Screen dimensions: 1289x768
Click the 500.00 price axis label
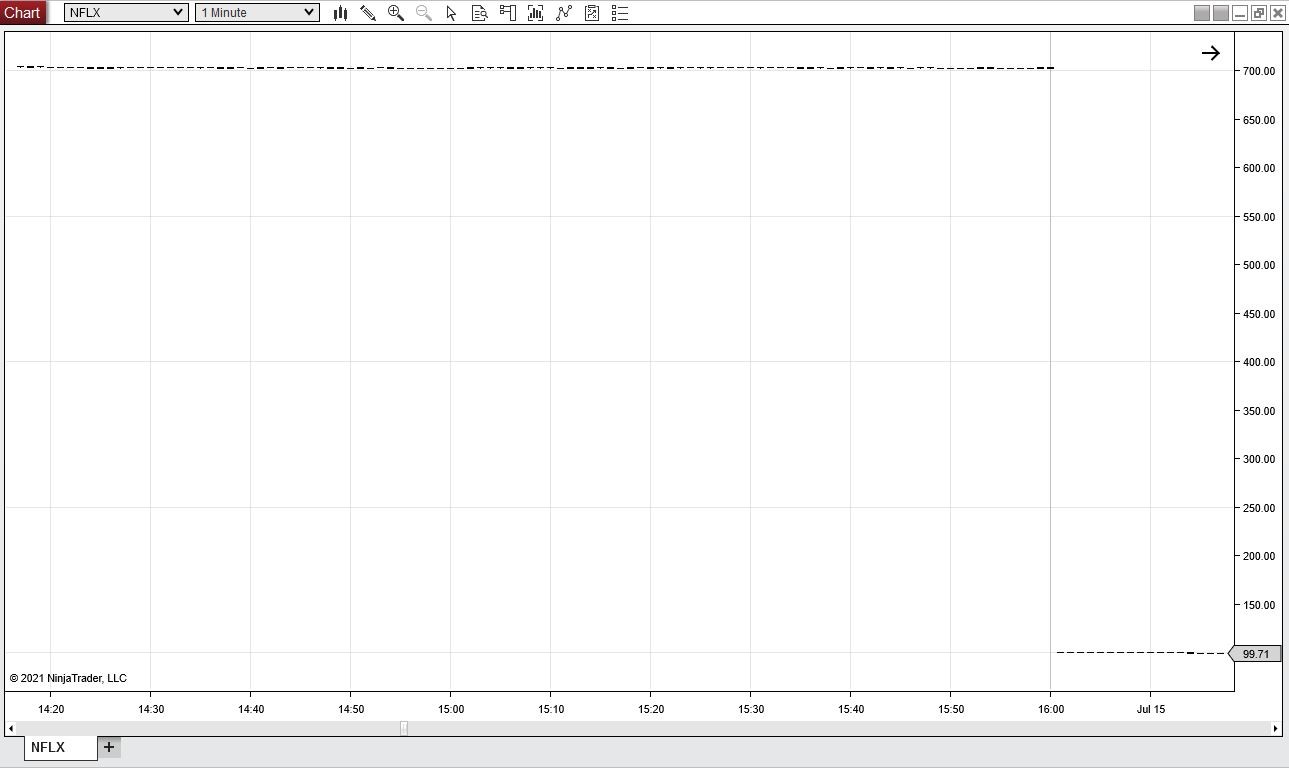pyautogui.click(x=1259, y=266)
